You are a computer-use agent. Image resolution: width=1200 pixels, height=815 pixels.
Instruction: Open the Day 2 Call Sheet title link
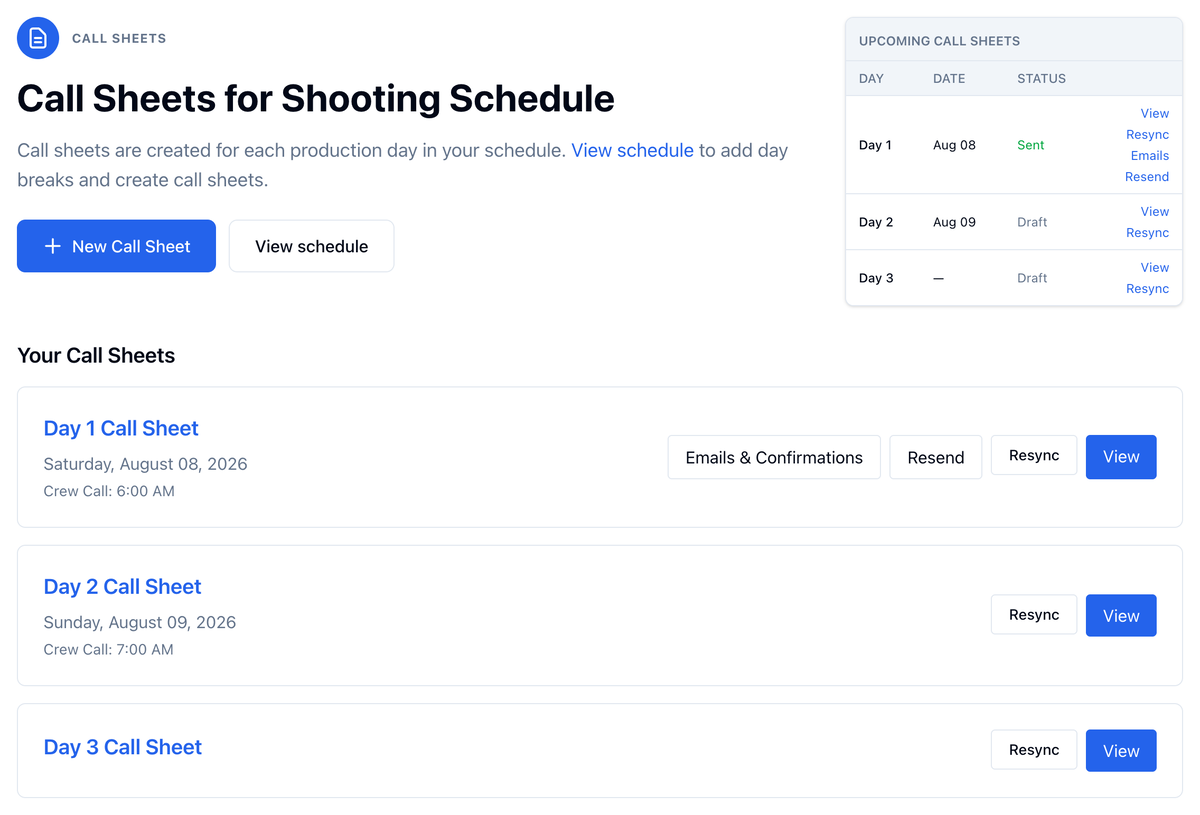(x=122, y=587)
